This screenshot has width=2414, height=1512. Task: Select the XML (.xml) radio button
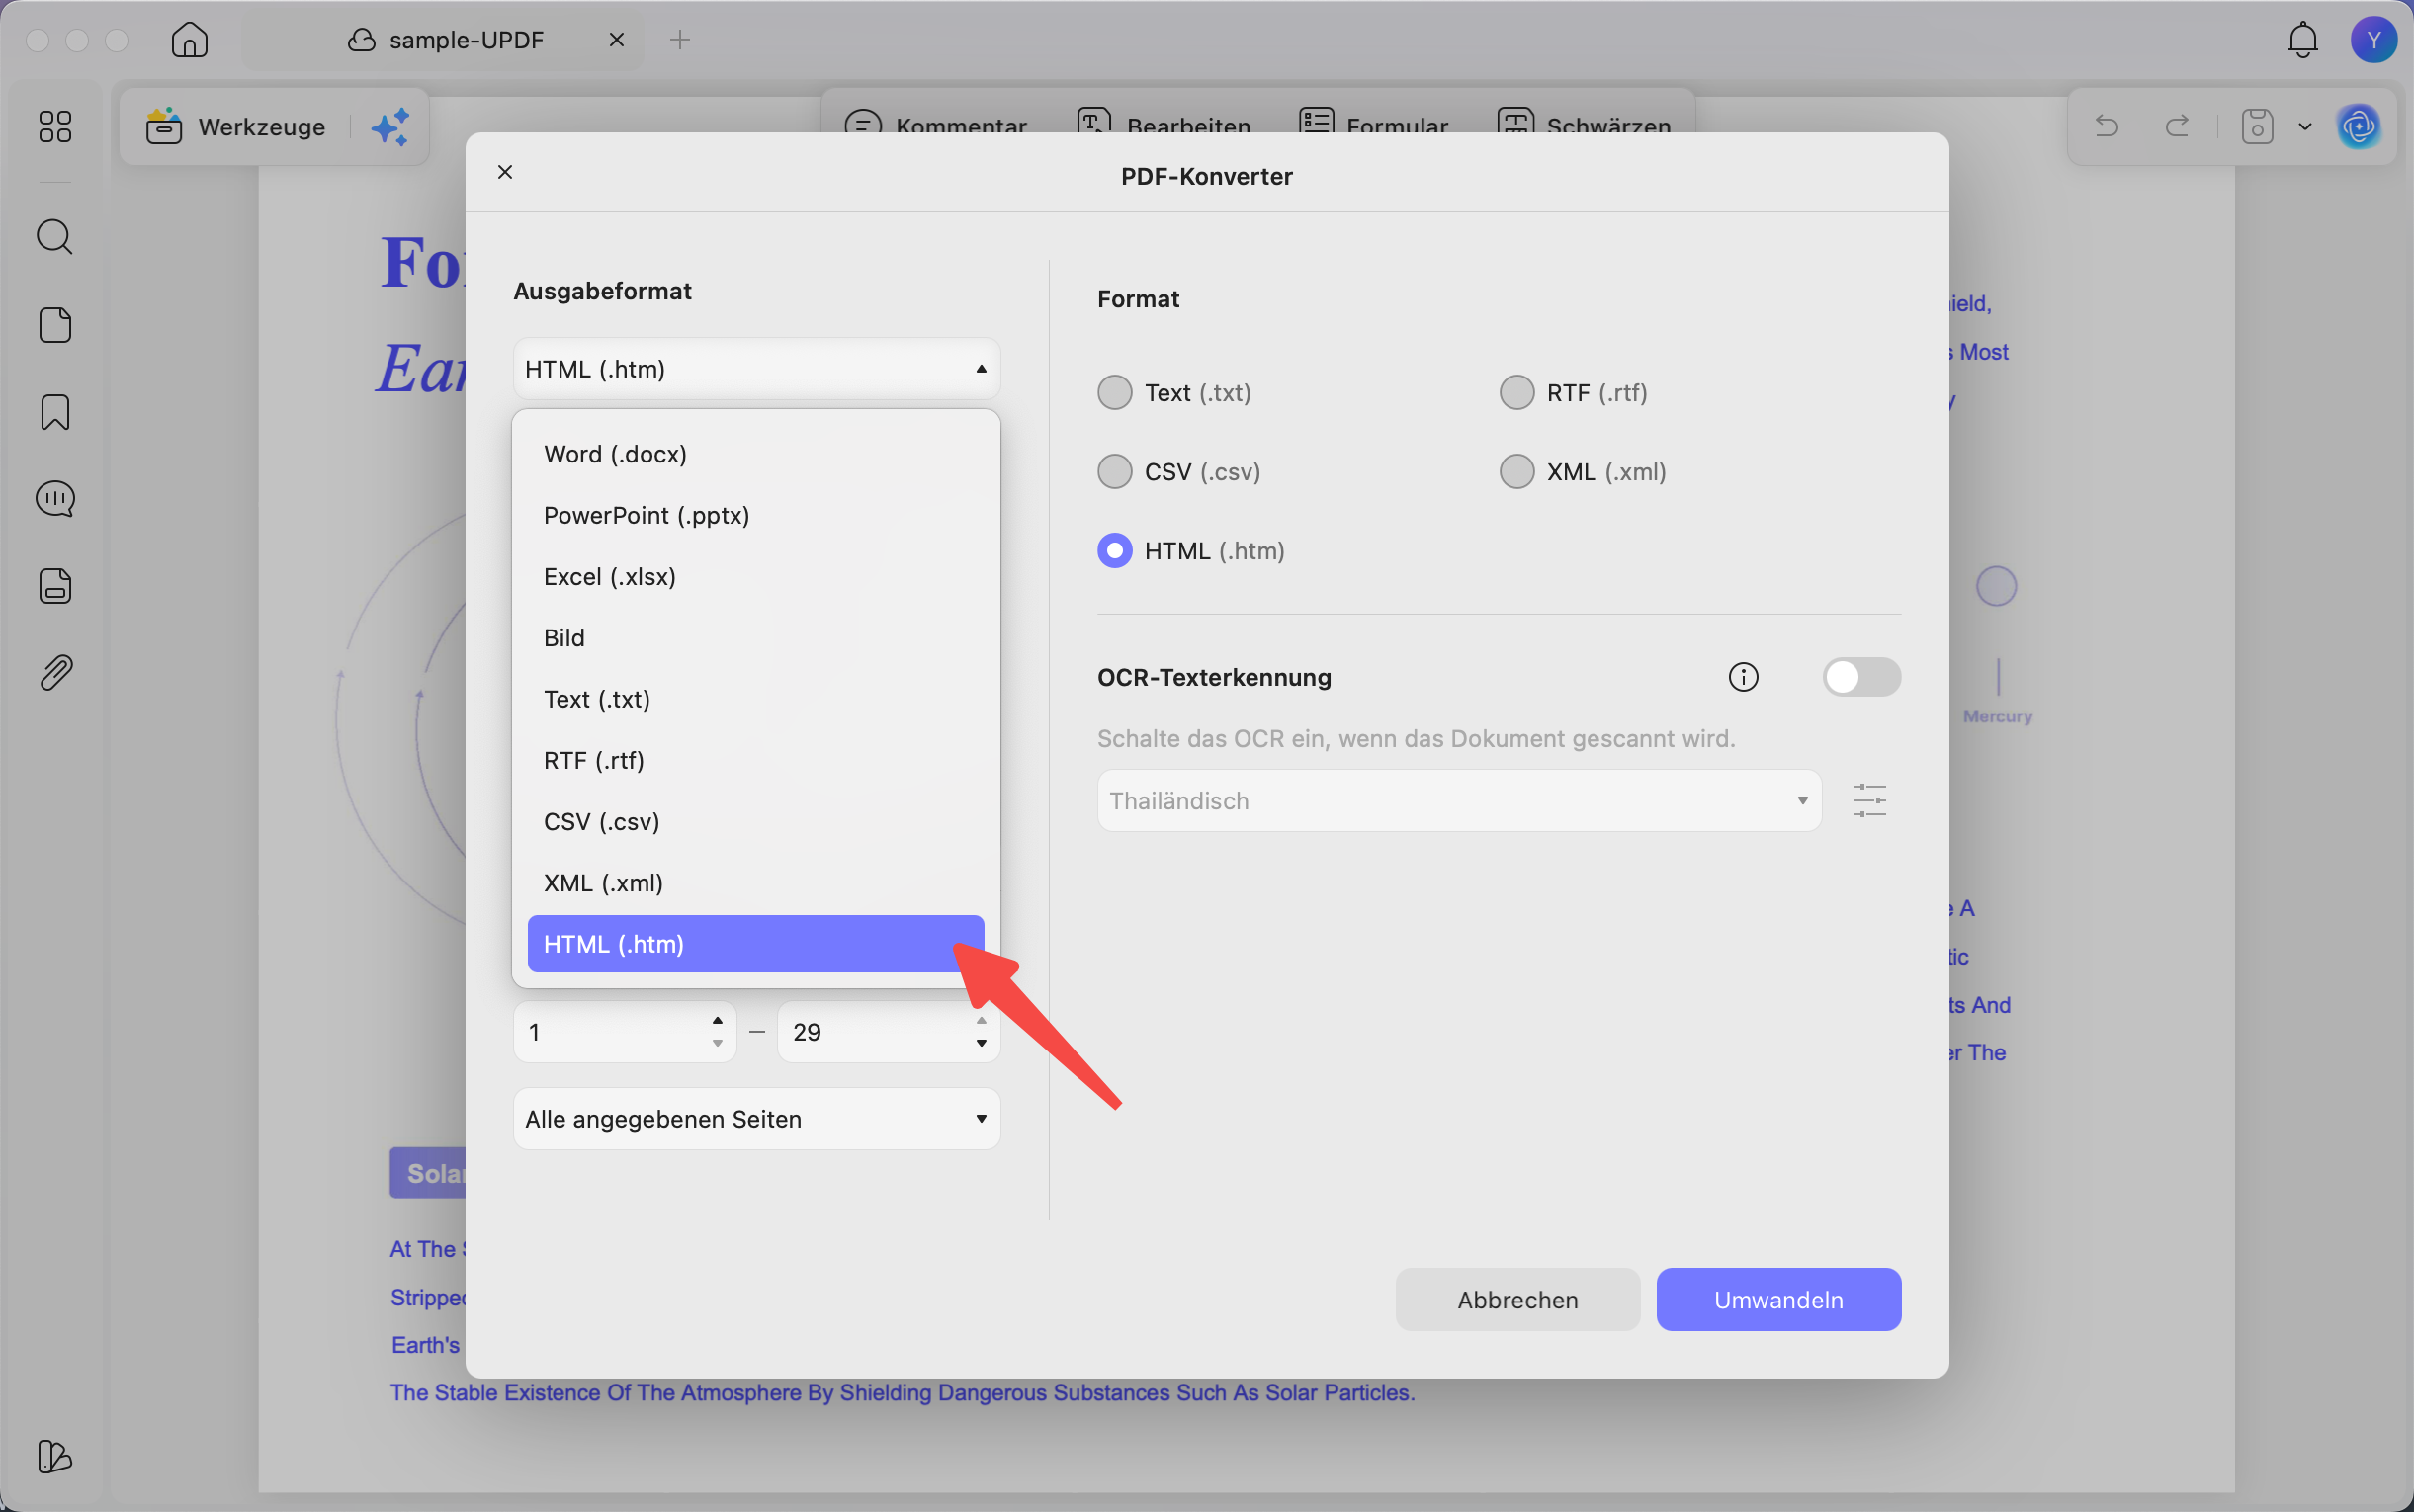(x=1517, y=471)
